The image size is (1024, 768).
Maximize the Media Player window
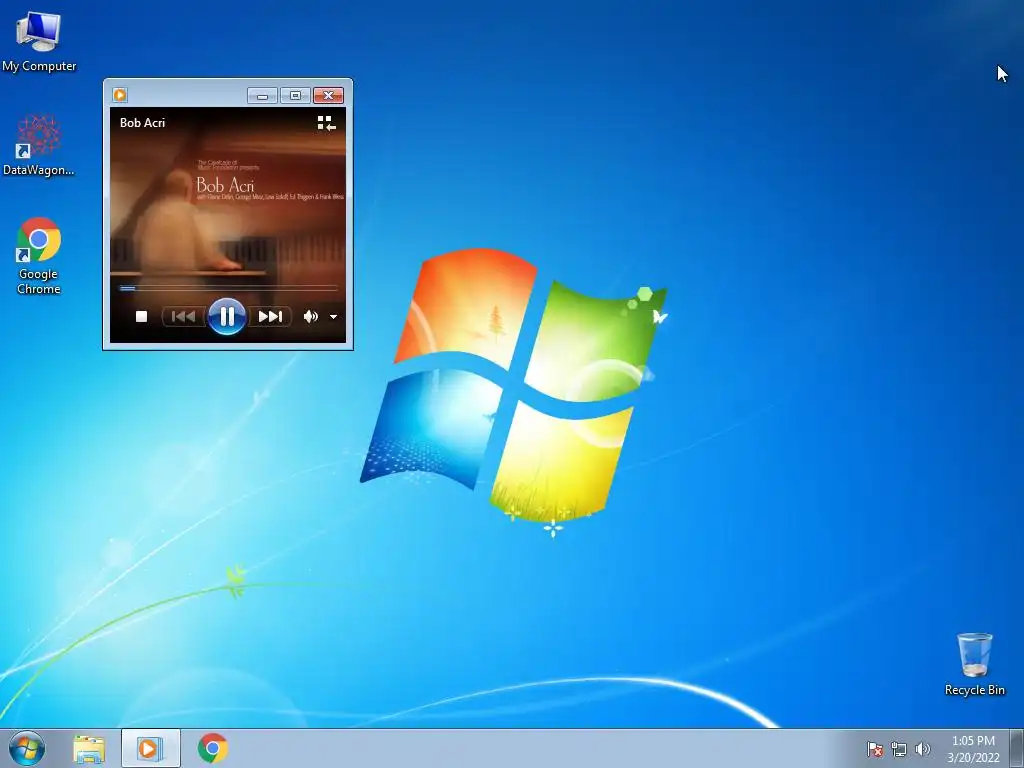295,96
